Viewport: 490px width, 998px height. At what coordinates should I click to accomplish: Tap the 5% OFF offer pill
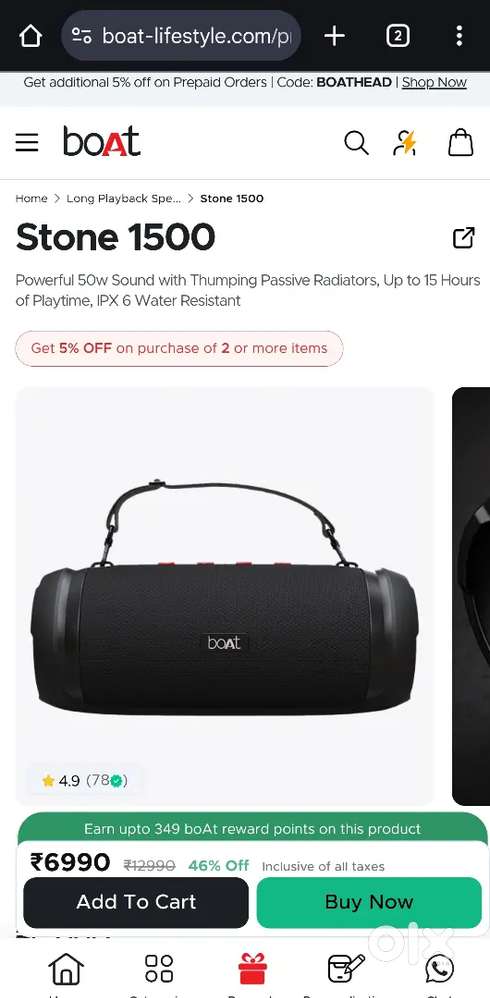[x=179, y=348]
